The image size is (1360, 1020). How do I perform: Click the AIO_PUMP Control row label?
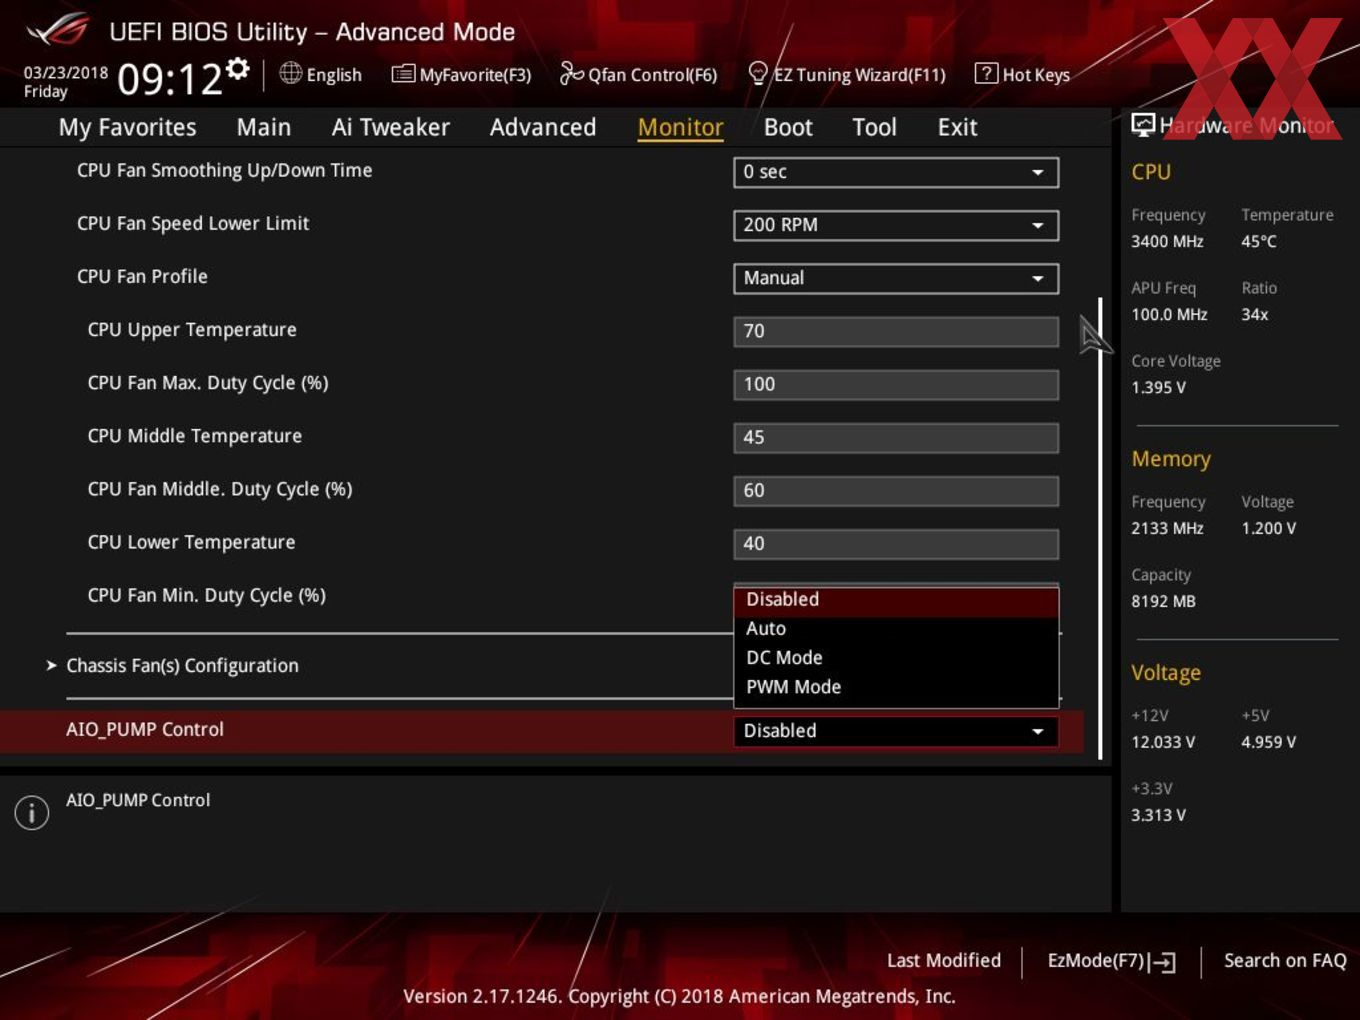coord(145,730)
